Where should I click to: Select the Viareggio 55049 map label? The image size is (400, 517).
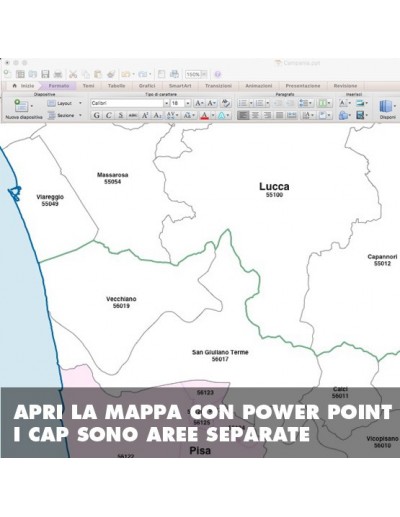[50, 200]
